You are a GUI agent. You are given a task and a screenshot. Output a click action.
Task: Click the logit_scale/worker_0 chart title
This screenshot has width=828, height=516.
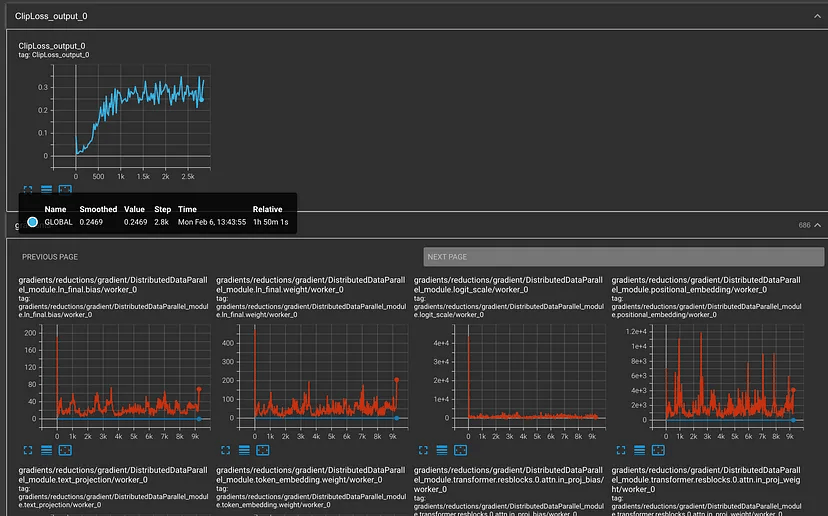[x=508, y=285]
